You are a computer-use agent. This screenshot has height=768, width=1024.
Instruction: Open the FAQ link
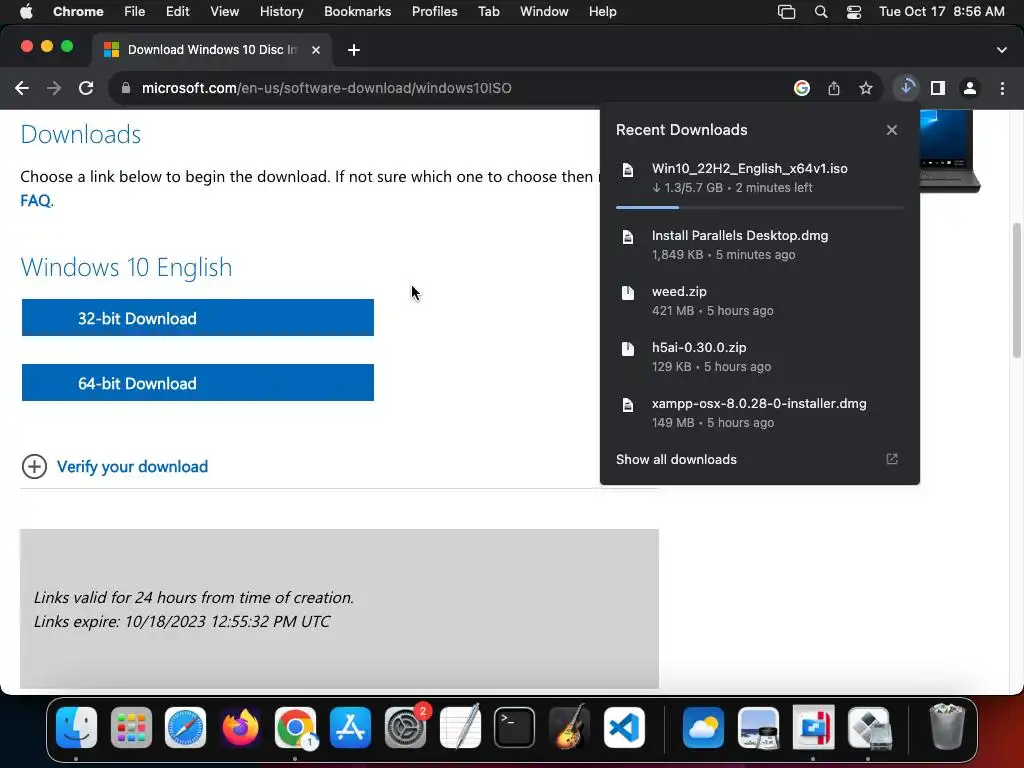click(x=35, y=200)
